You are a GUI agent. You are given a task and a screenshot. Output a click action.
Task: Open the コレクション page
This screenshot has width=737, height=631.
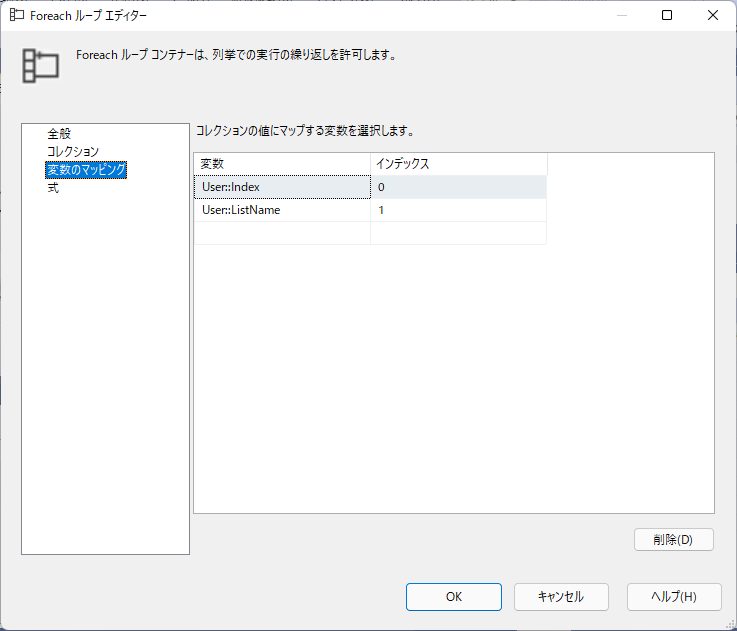[73, 151]
